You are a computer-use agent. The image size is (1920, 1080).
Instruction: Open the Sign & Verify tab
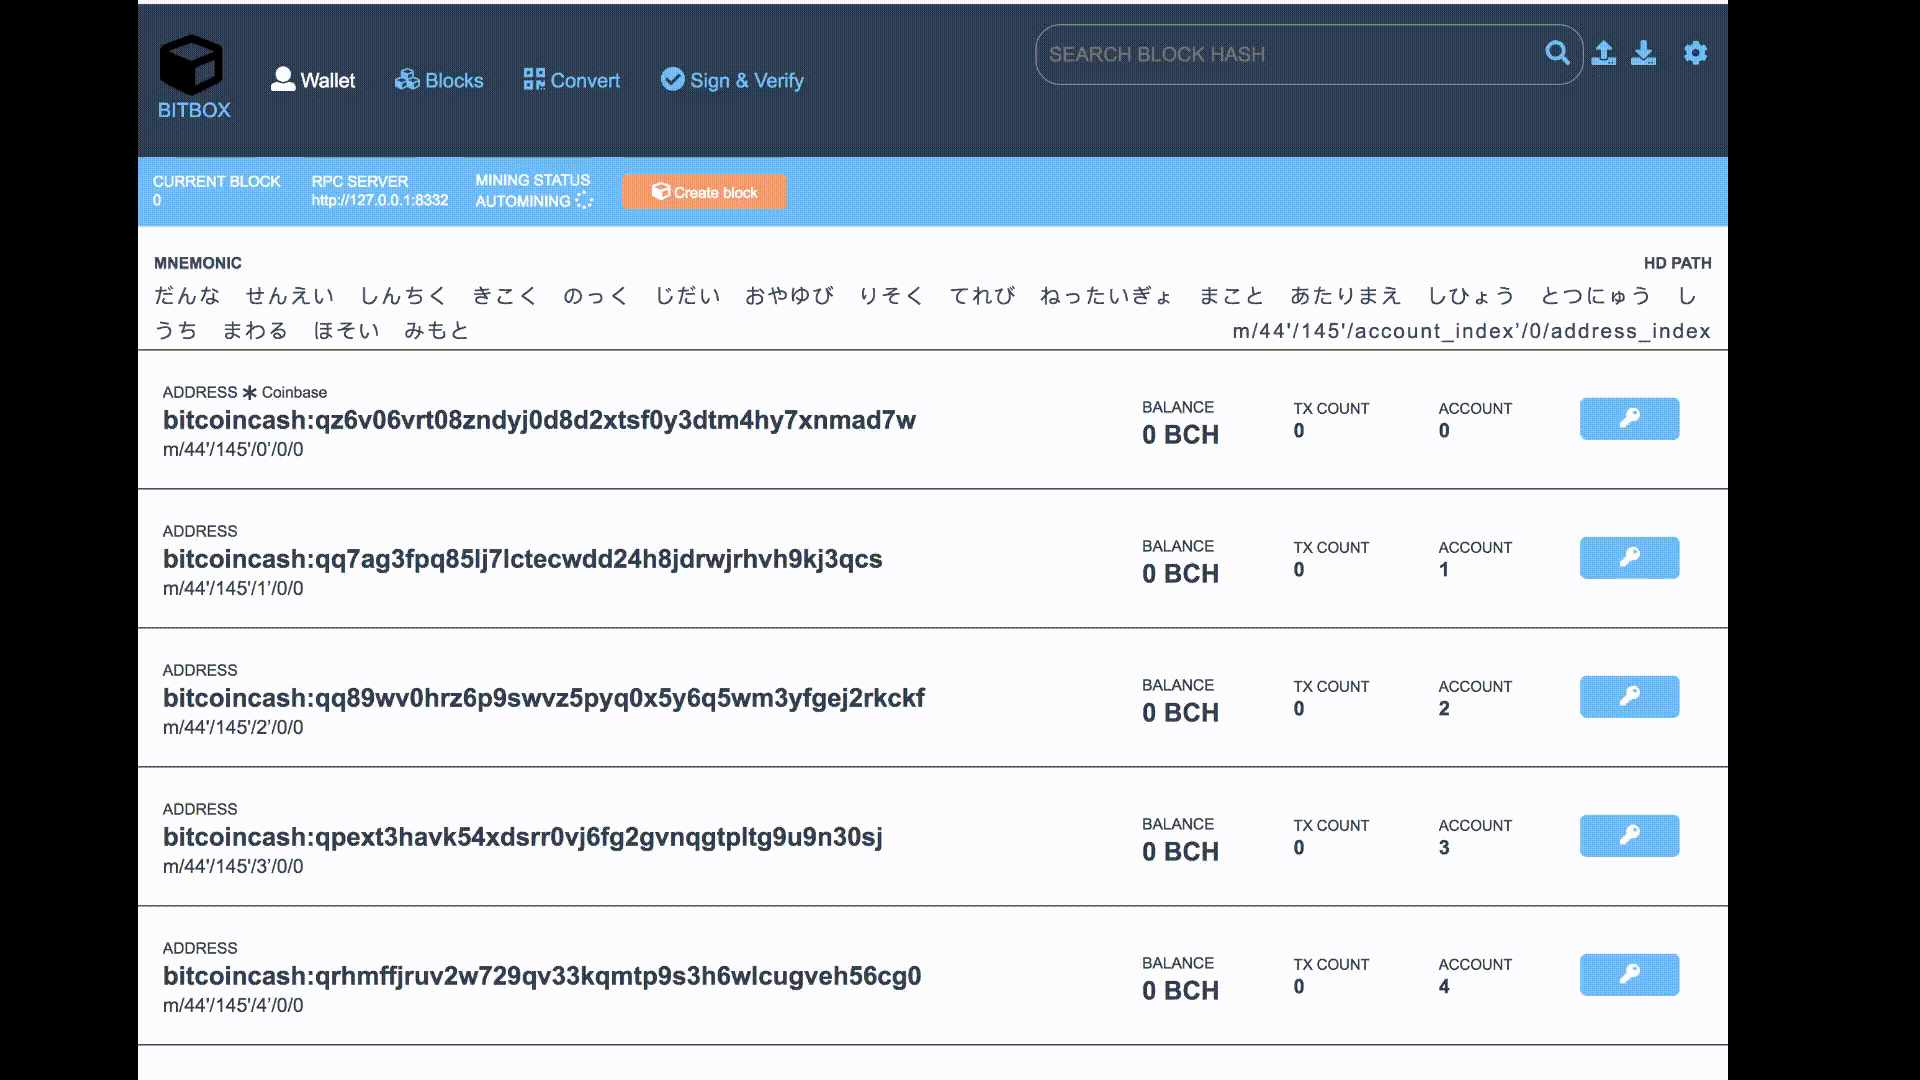(732, 80)
